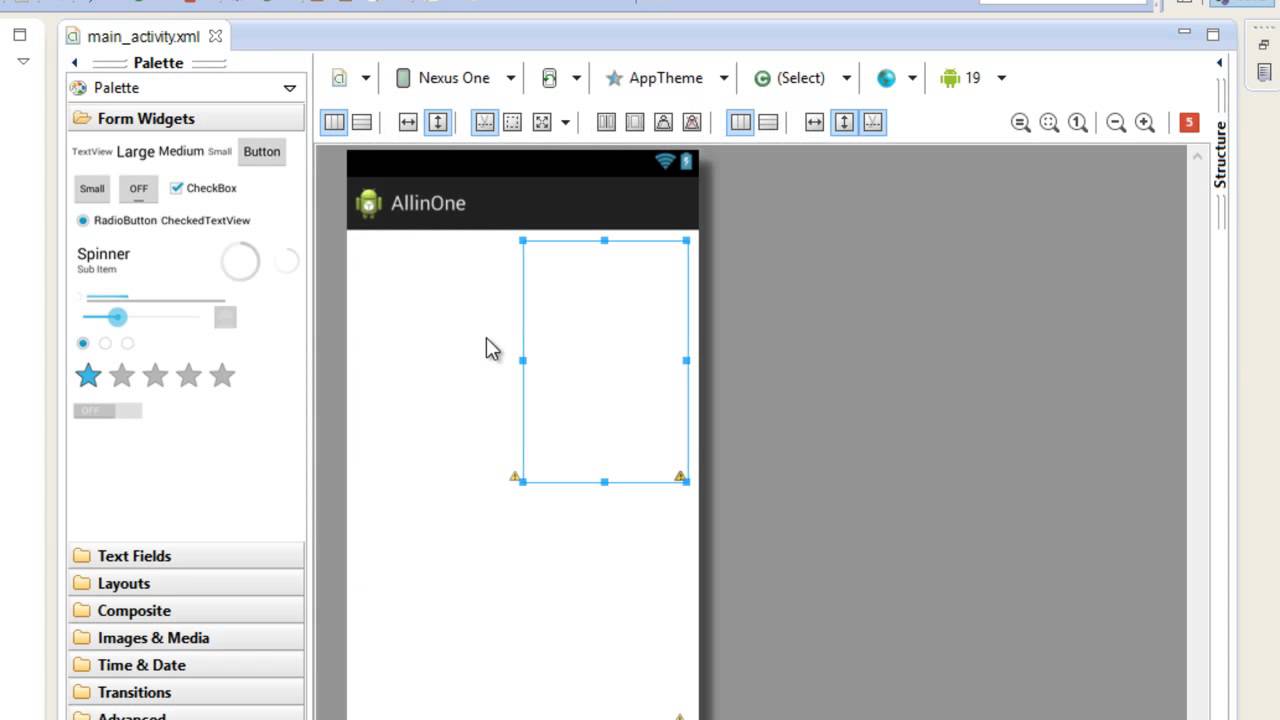1280x720 pixels.
Task: Reset zoom to 100% icon
Action: [x=1077, y=122]
